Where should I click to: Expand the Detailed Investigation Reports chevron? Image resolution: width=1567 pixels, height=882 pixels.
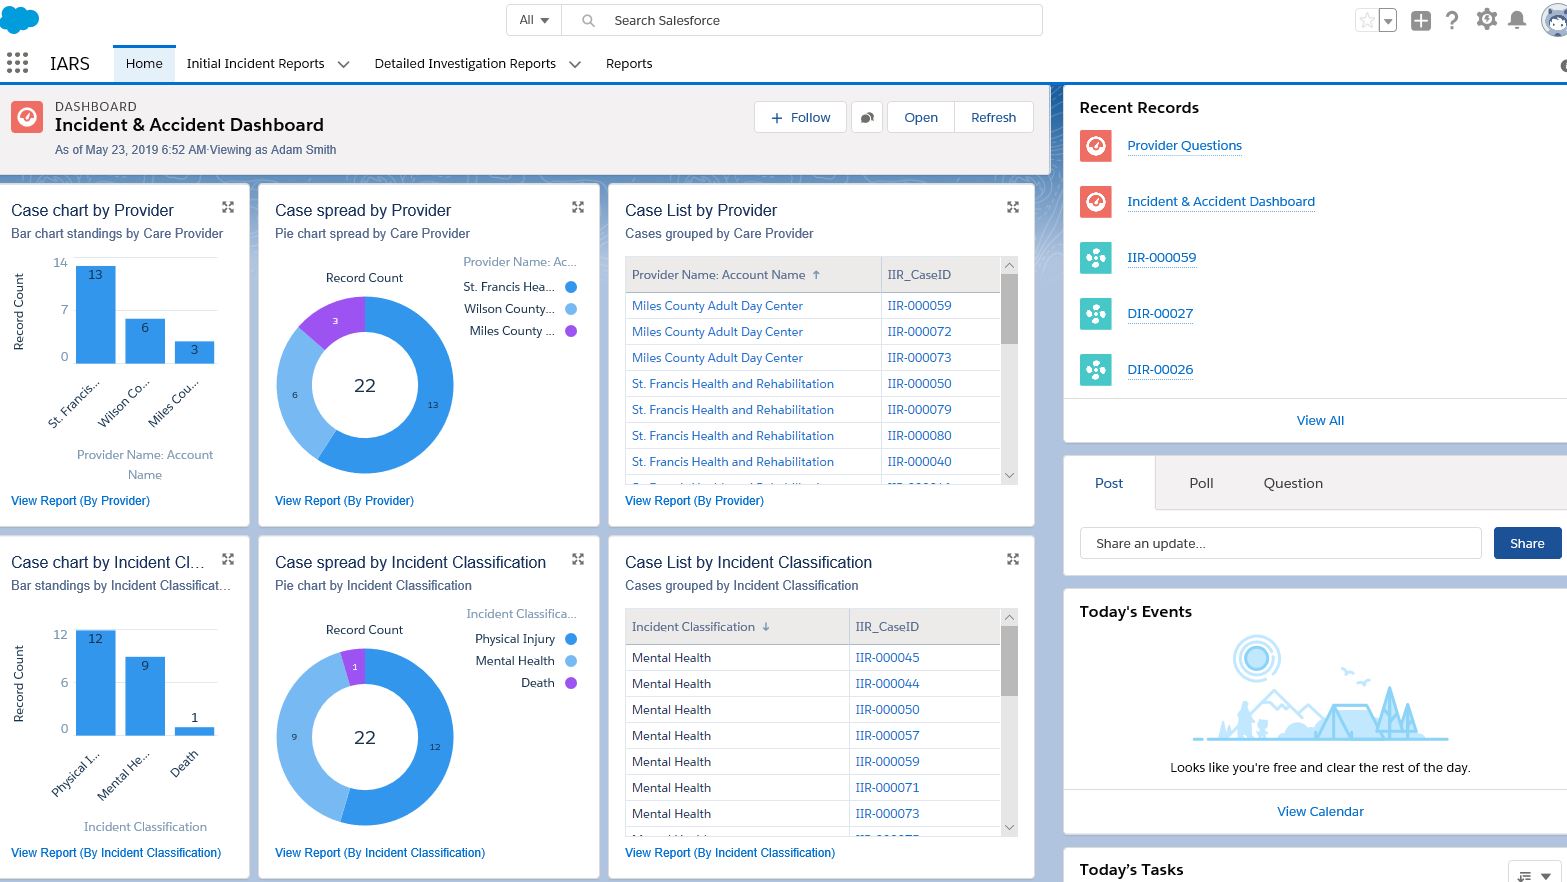[575, 63]
